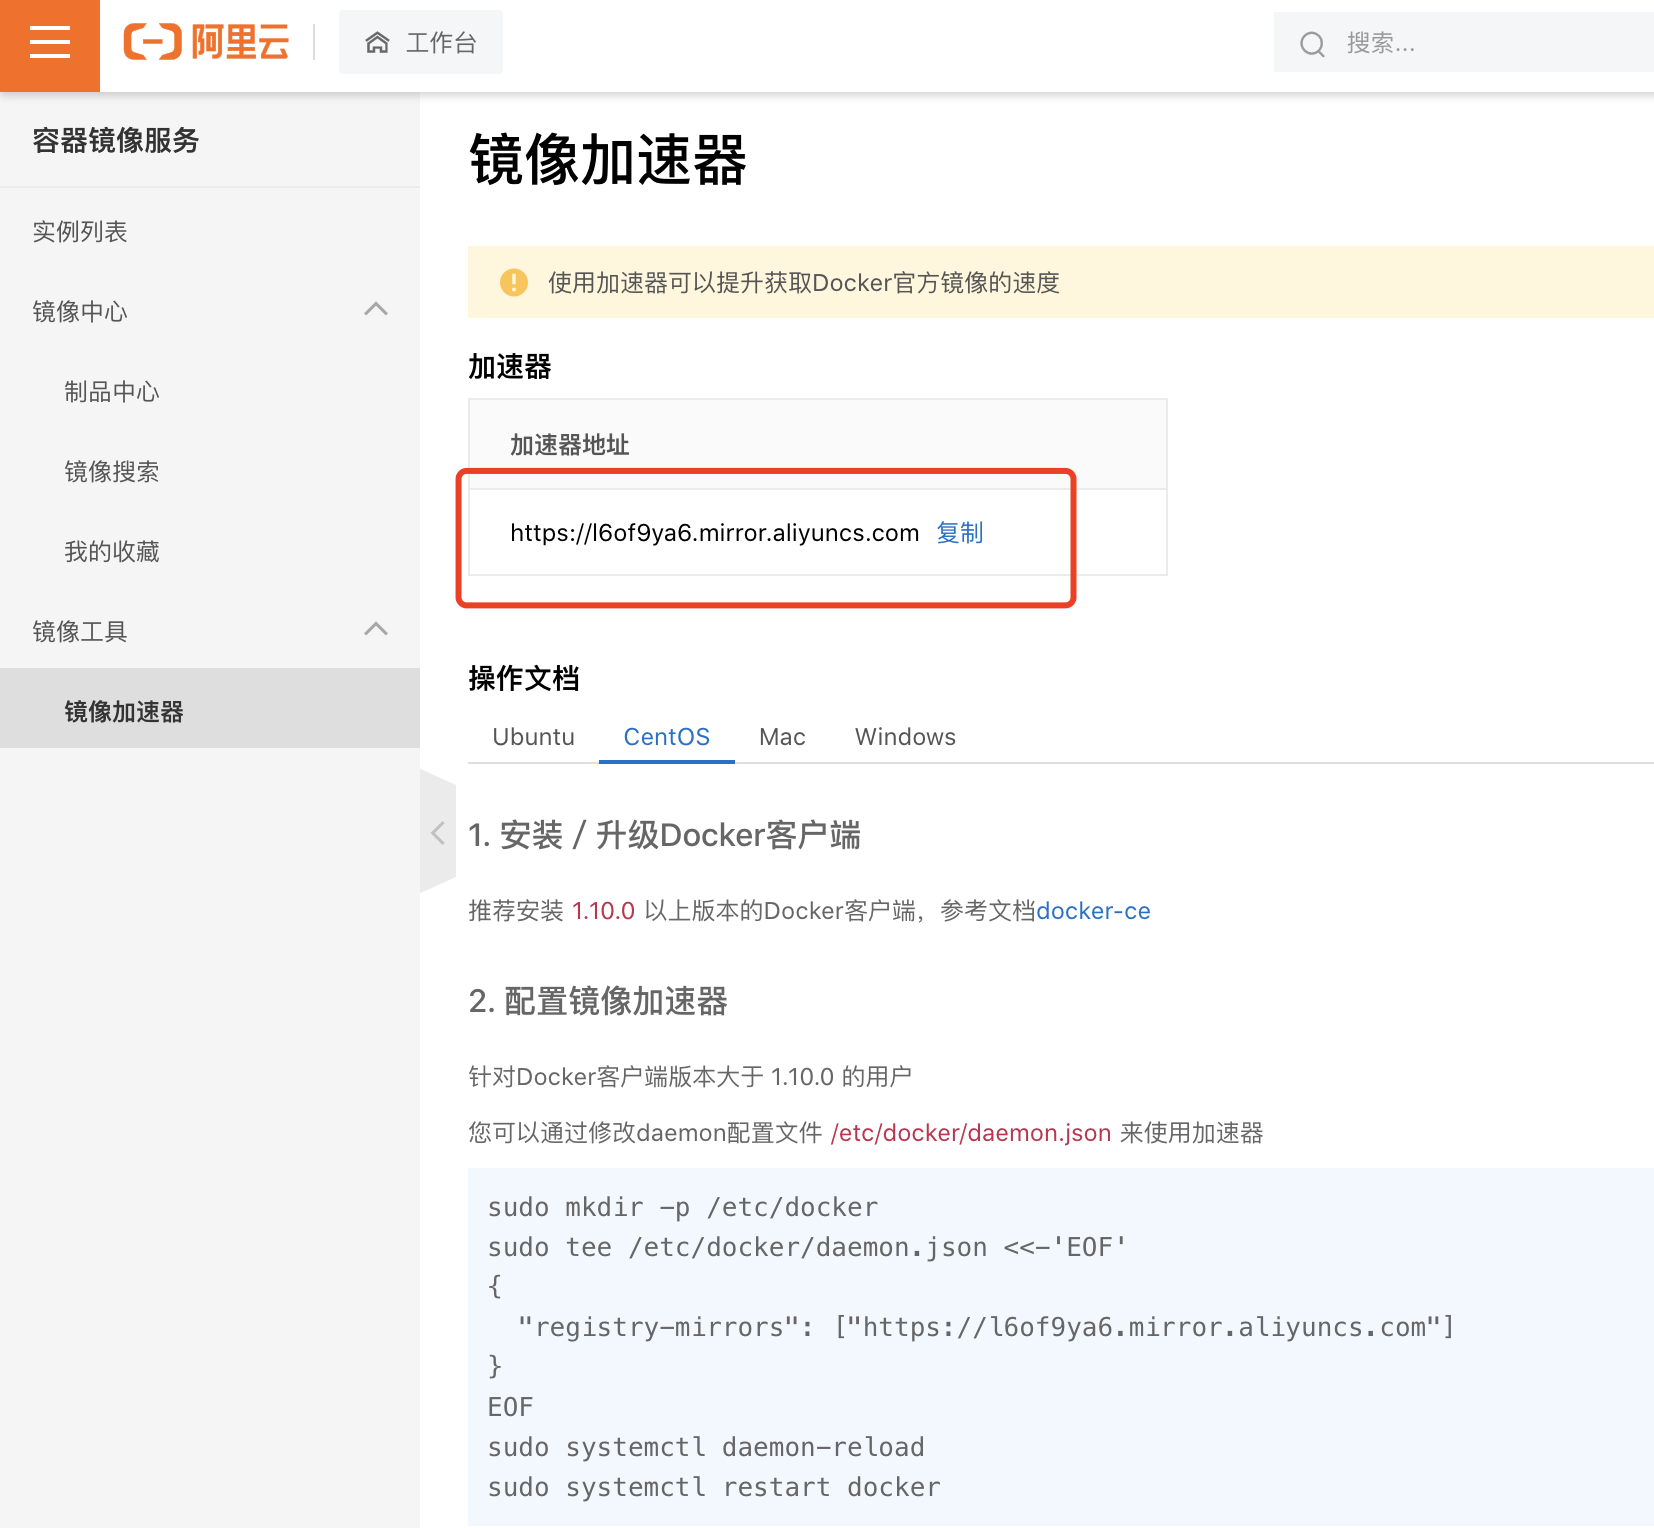Open 实例列表 in the sidebar
1654x1528 pixels.
[80, 232]
